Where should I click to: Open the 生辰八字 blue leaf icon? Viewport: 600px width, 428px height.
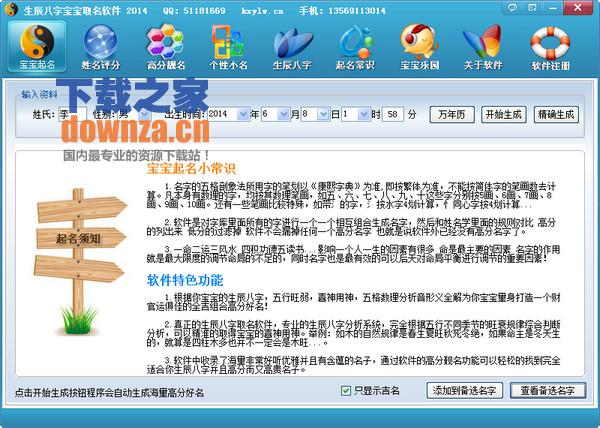coord(292,47)
